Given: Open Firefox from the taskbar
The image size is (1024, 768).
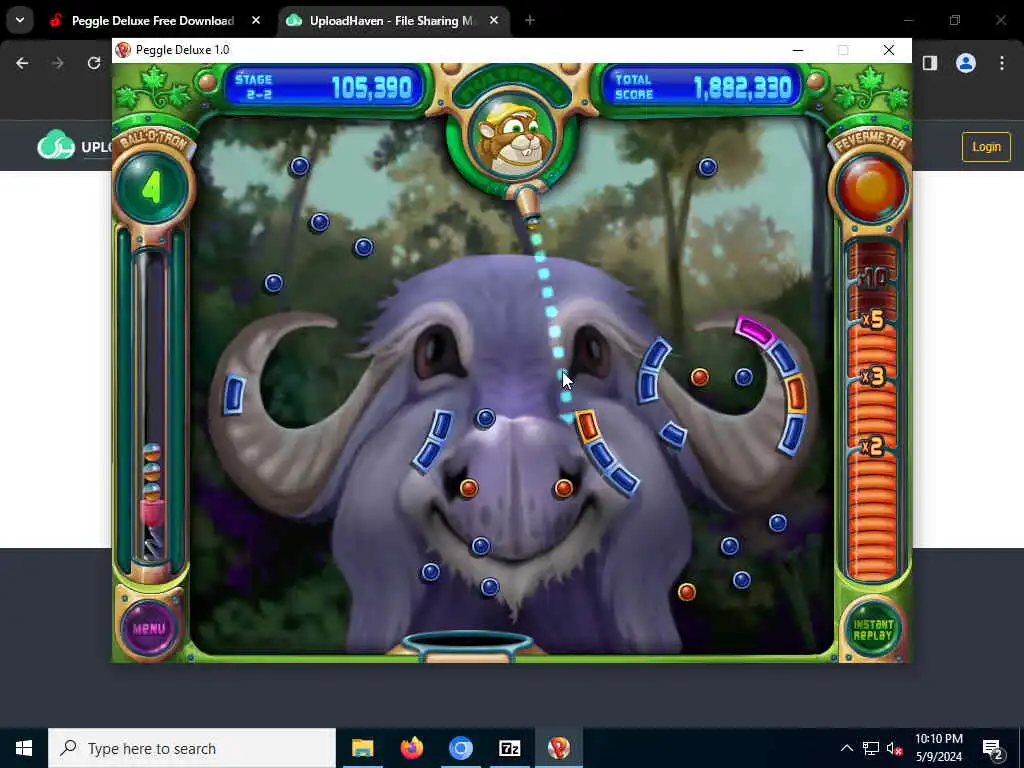Looking at the screenshot, I should (411, 748).
